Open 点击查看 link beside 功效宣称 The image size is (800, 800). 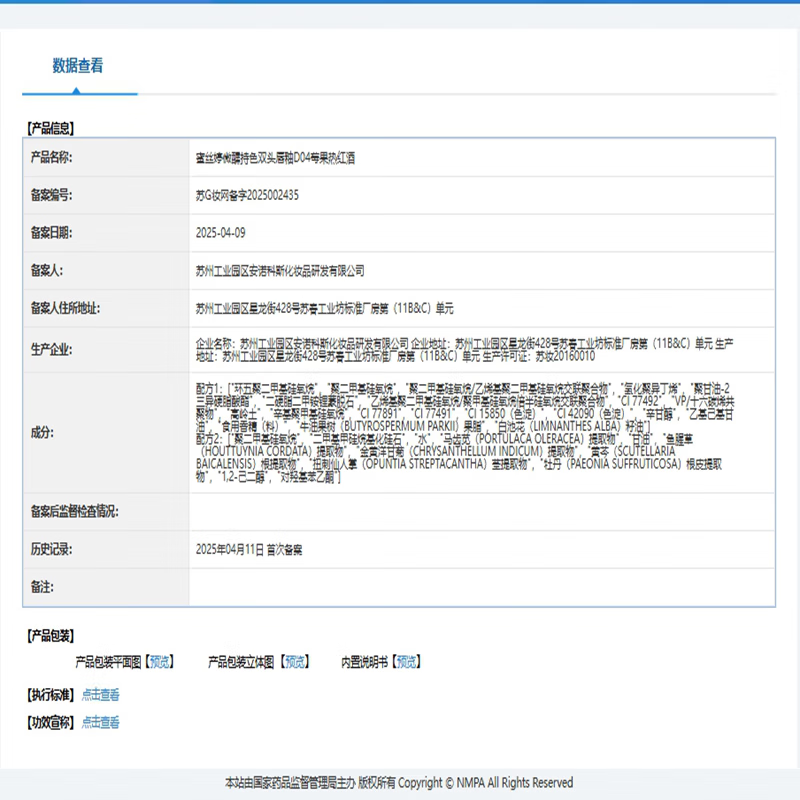pos(100,722)
